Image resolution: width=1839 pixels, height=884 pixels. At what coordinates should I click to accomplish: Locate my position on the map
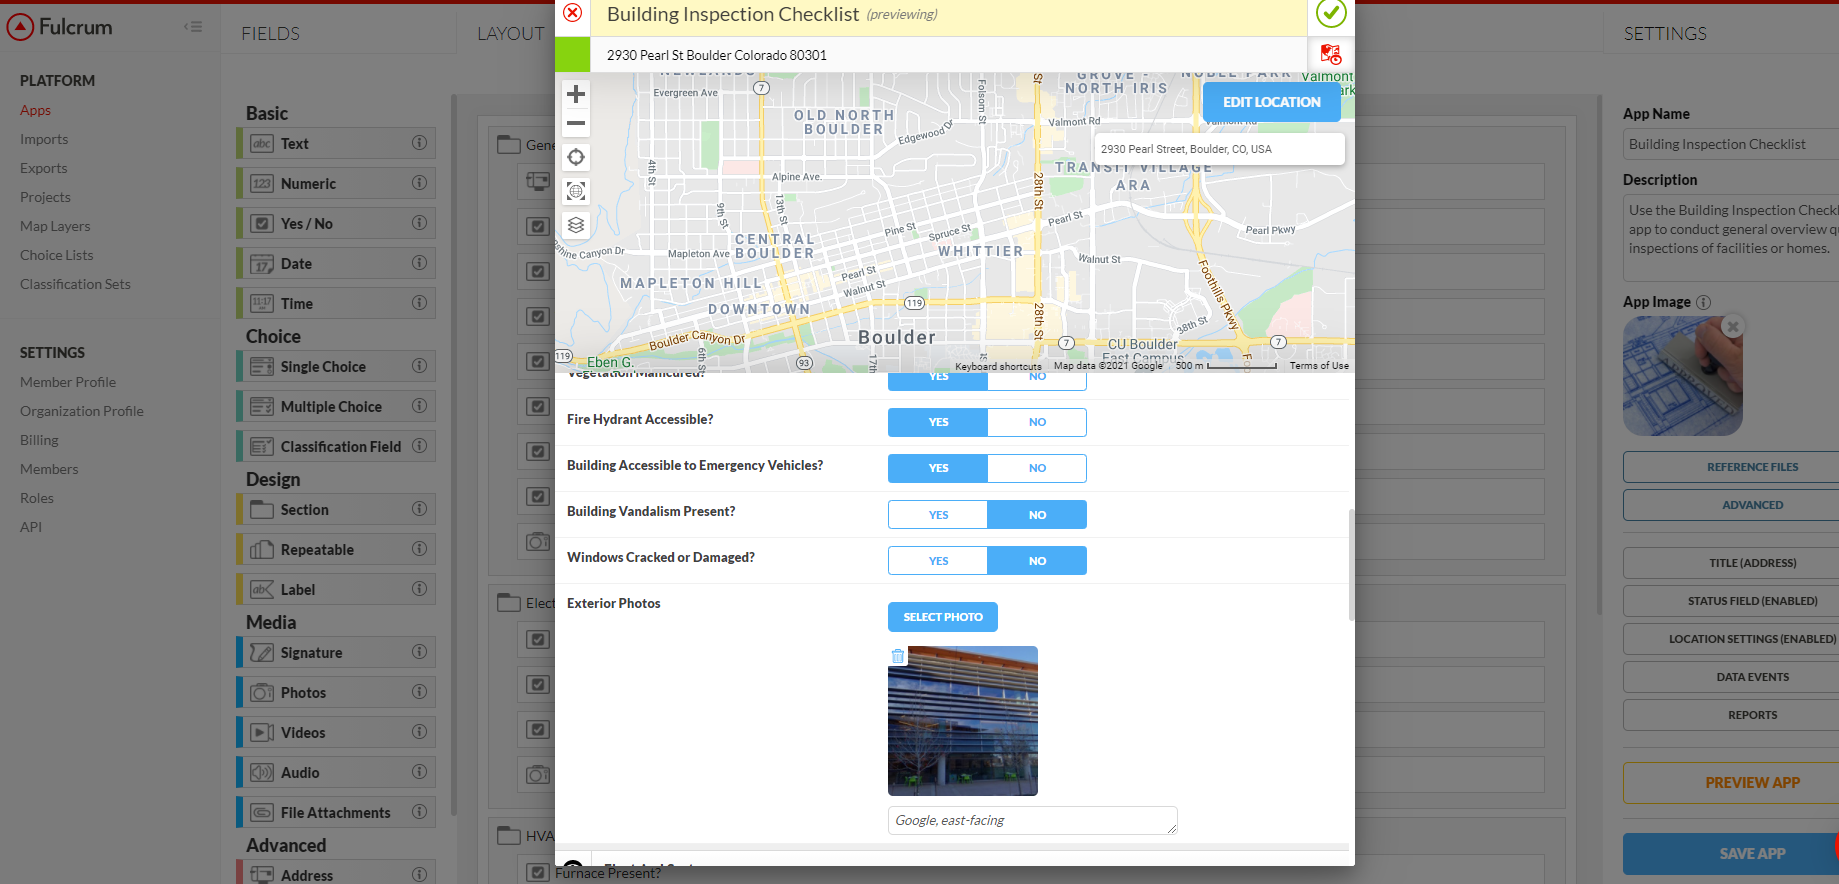click(576, 157)
